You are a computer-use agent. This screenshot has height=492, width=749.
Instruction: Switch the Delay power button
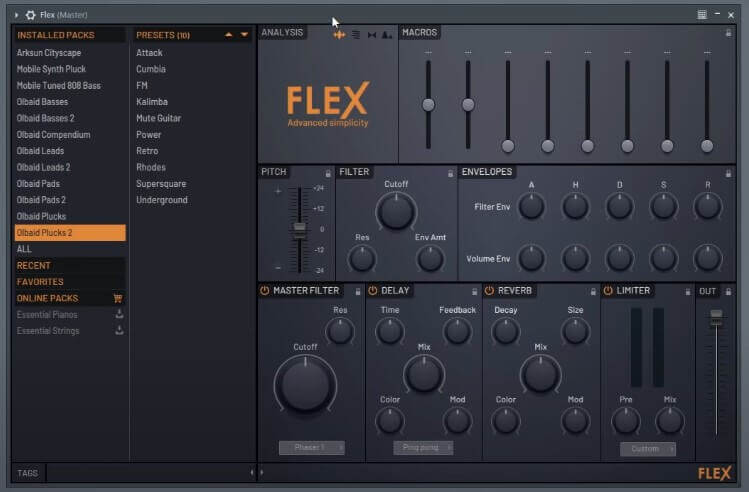pos(373,290)
